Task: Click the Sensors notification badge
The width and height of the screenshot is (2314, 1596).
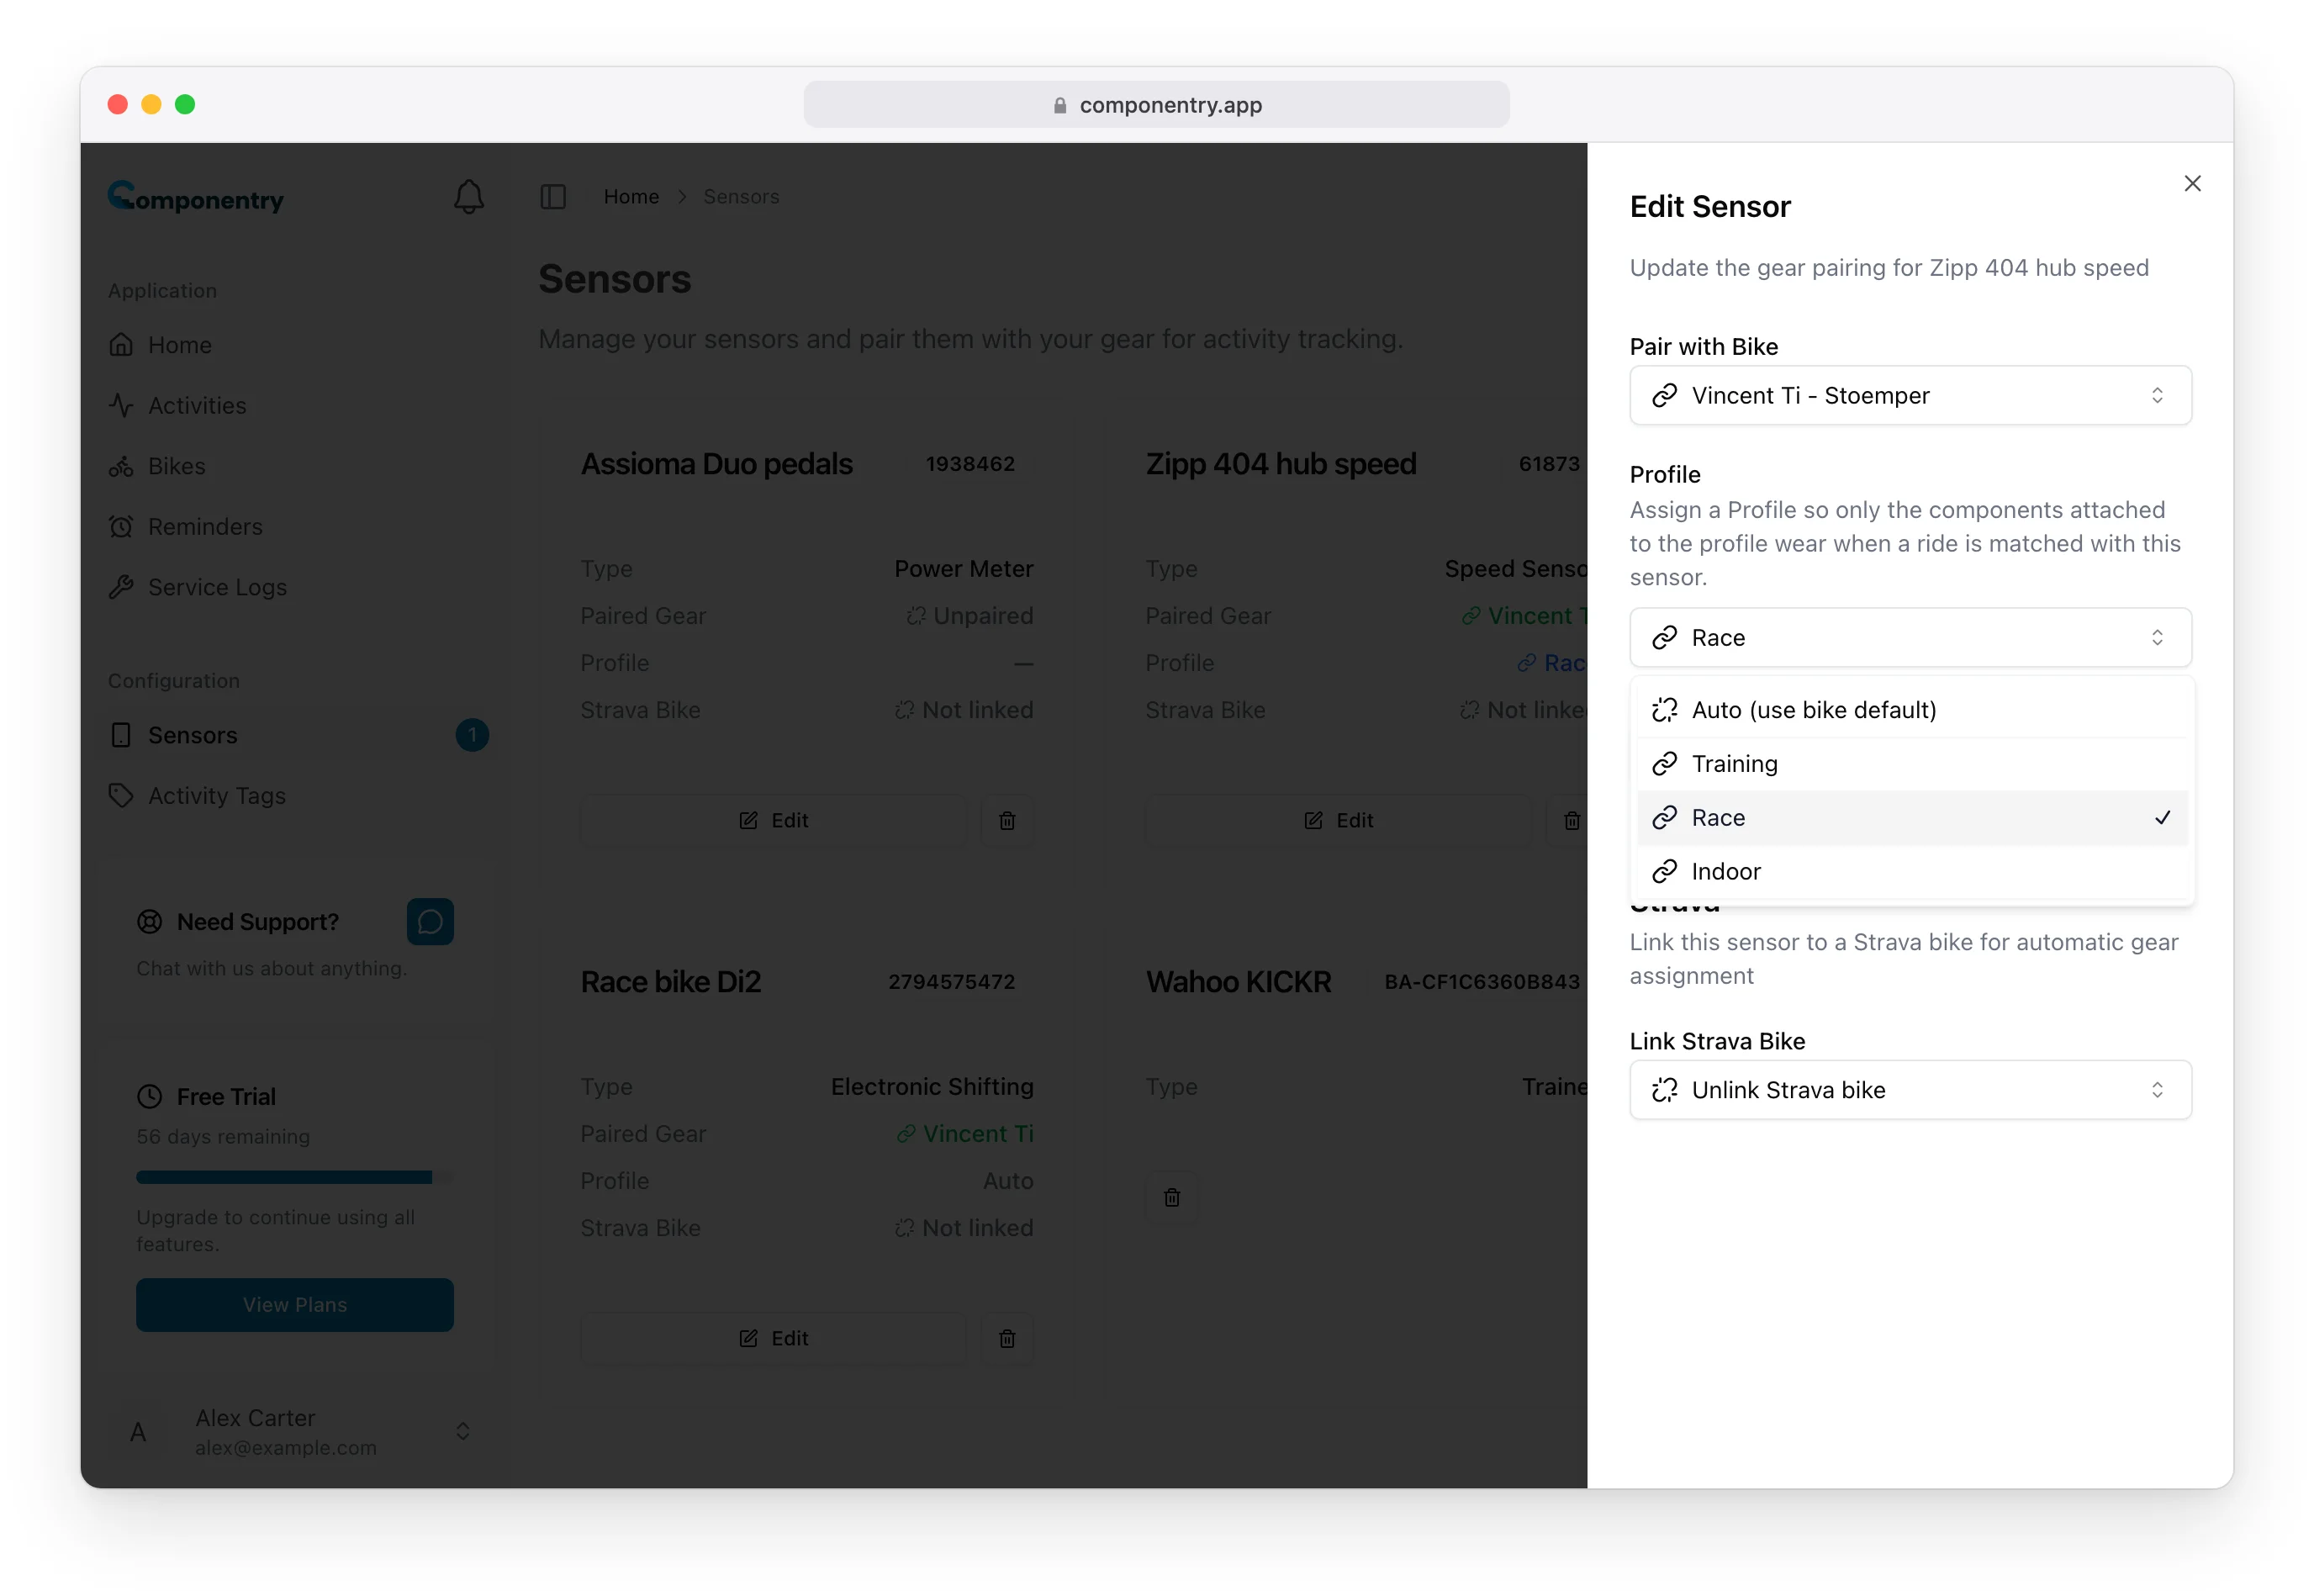Action: point(472,735)
